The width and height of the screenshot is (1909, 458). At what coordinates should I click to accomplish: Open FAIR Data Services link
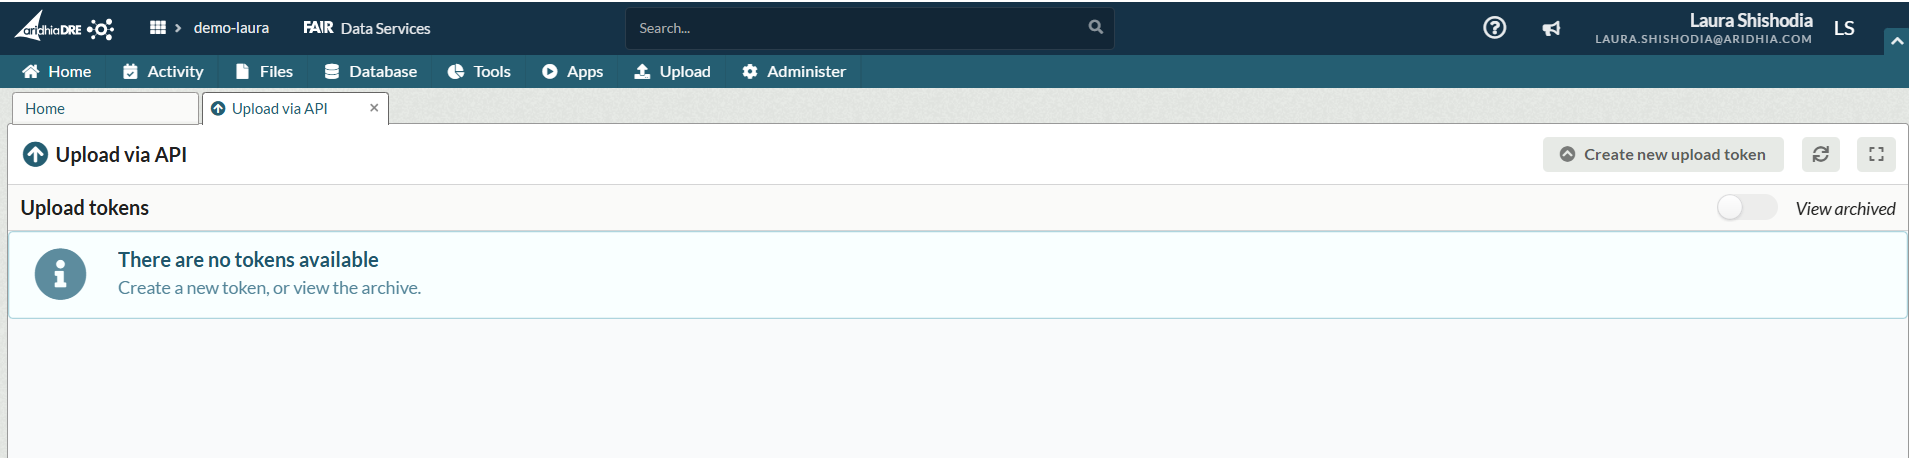click(367, 28)
